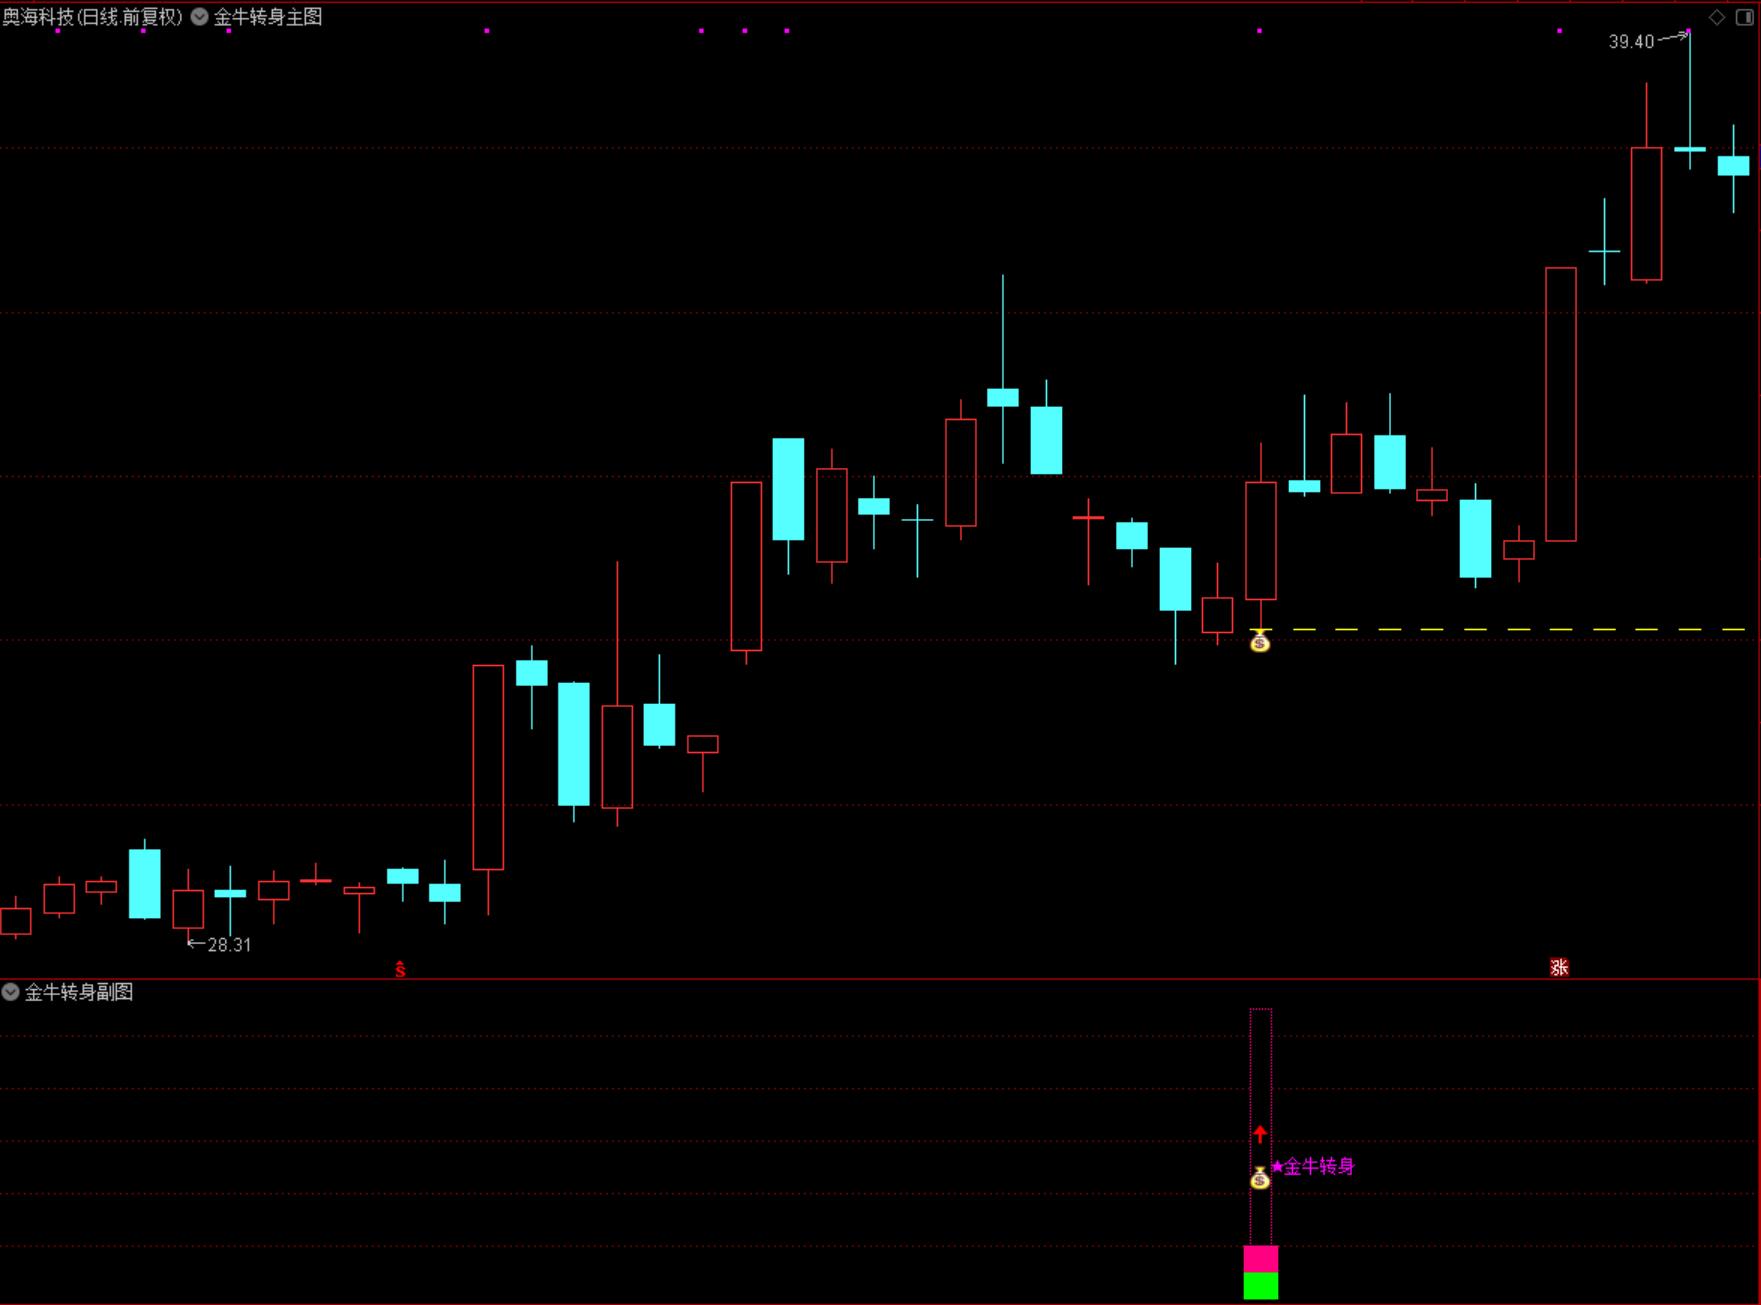Click the pink signal block in the sub-chart

click(x=1261, y=1259)
